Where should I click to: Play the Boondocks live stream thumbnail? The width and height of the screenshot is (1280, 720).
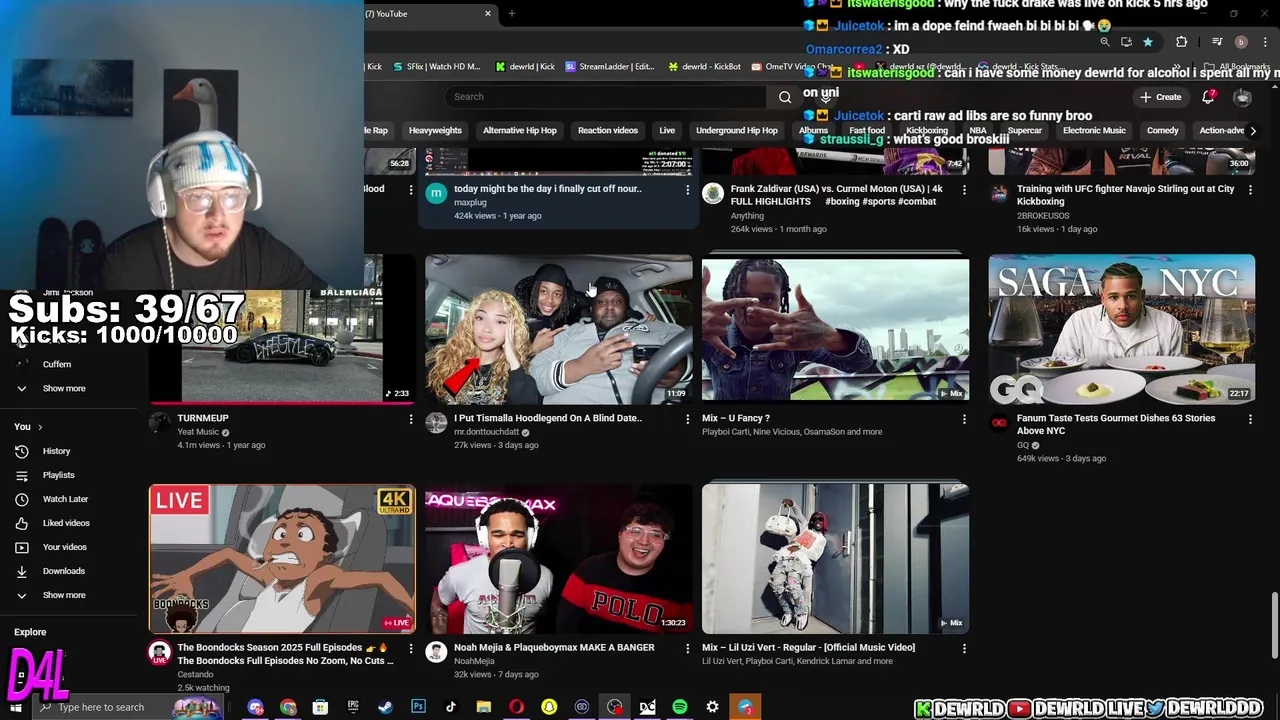(282, 559)
